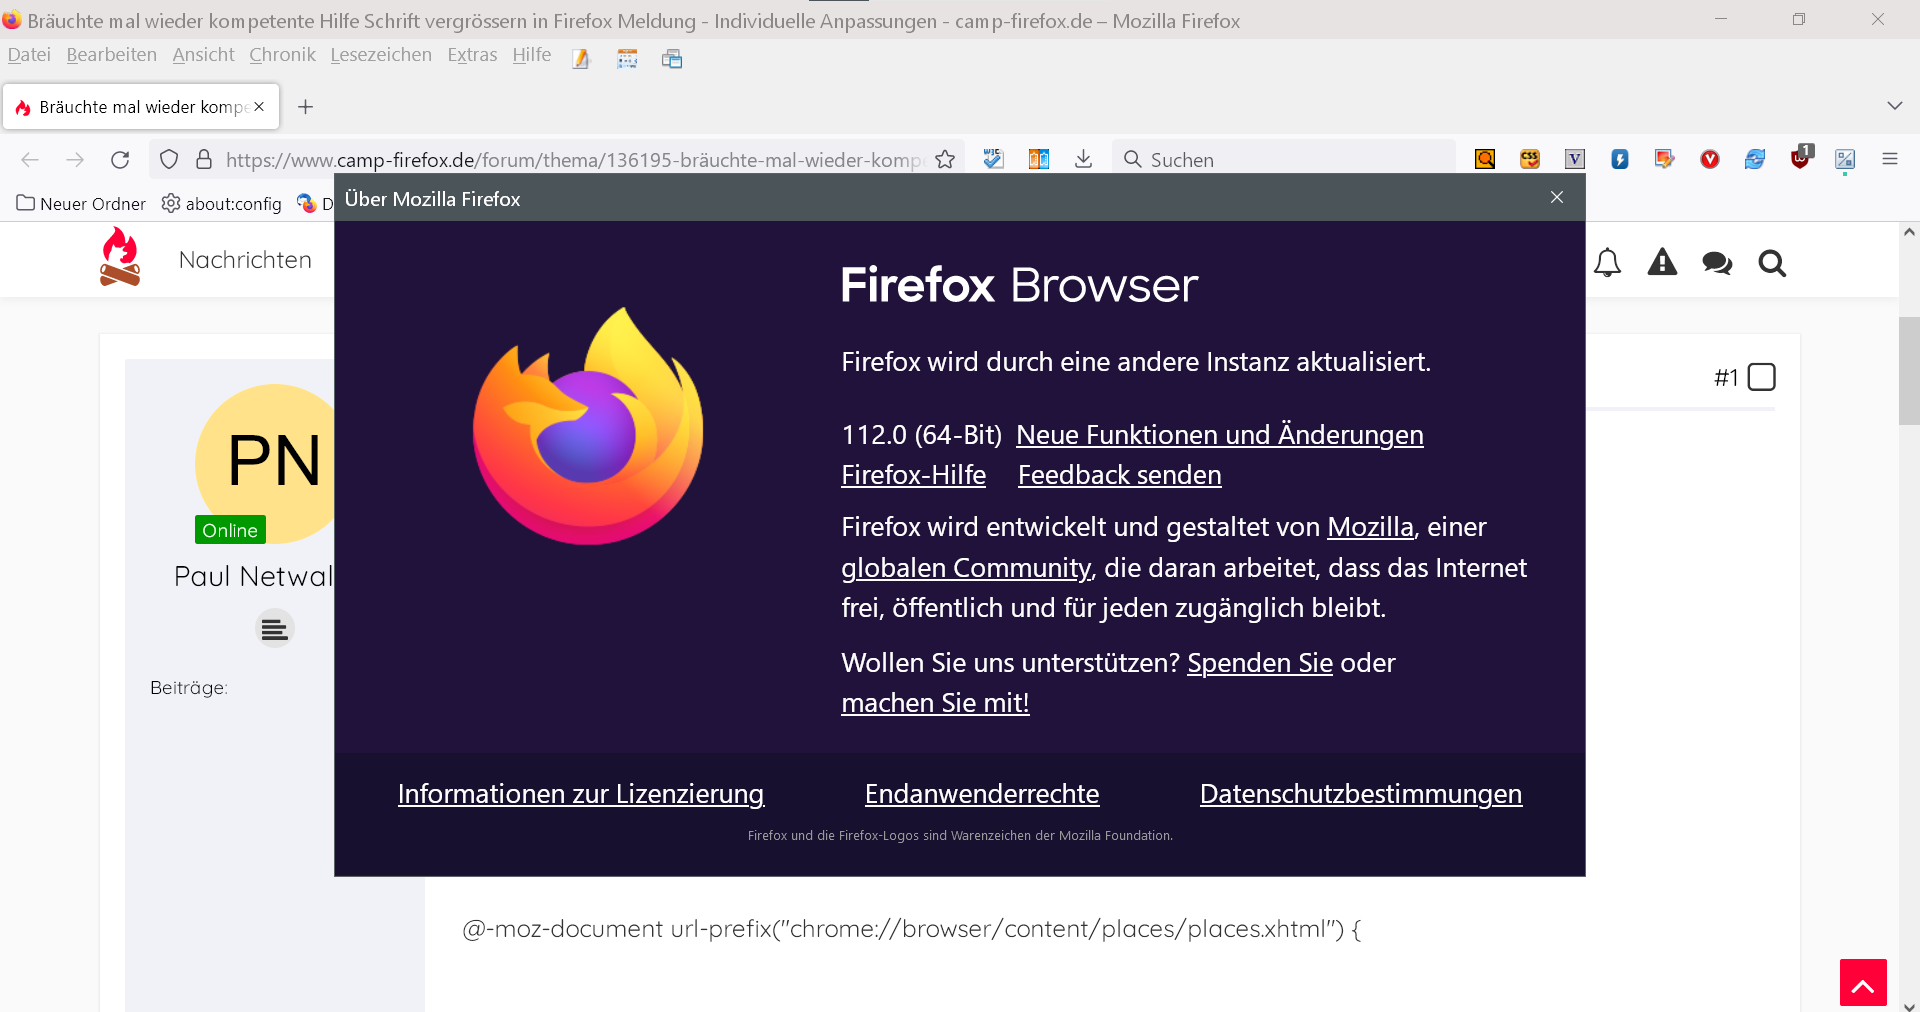Click the PN user avatar
1920x1012 pixels.
(265, 463)
